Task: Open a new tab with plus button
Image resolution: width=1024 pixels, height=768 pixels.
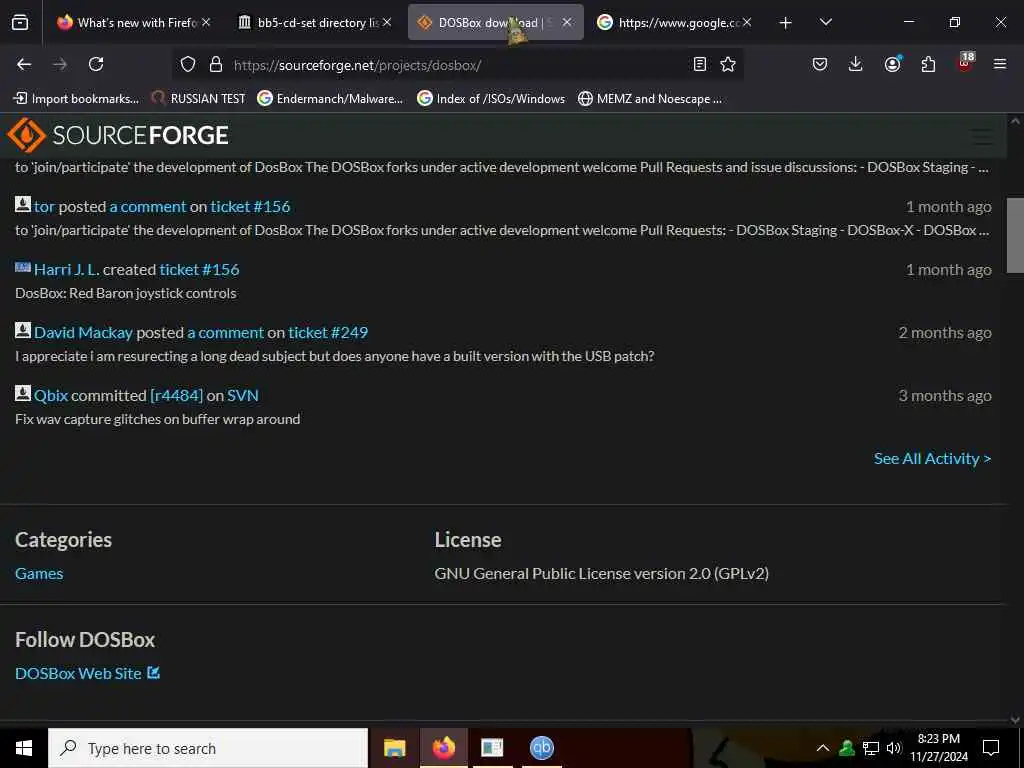Action: tap(786, 23)
